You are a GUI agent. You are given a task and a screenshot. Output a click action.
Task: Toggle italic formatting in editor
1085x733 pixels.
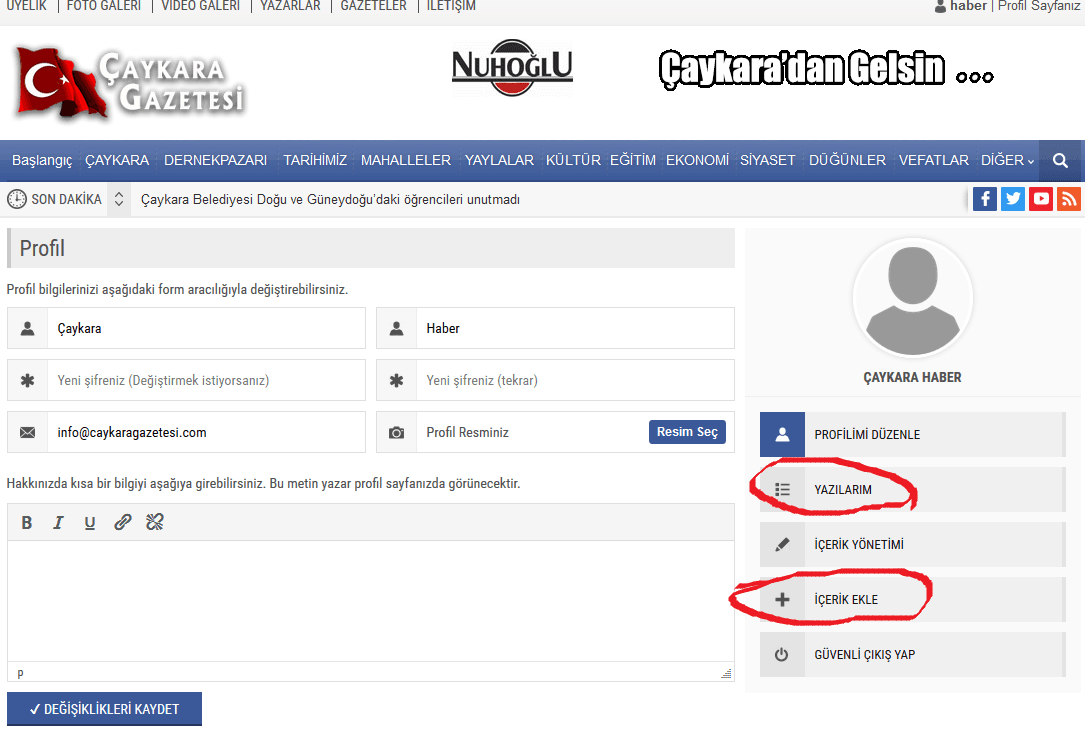click(x=58, y=522)
